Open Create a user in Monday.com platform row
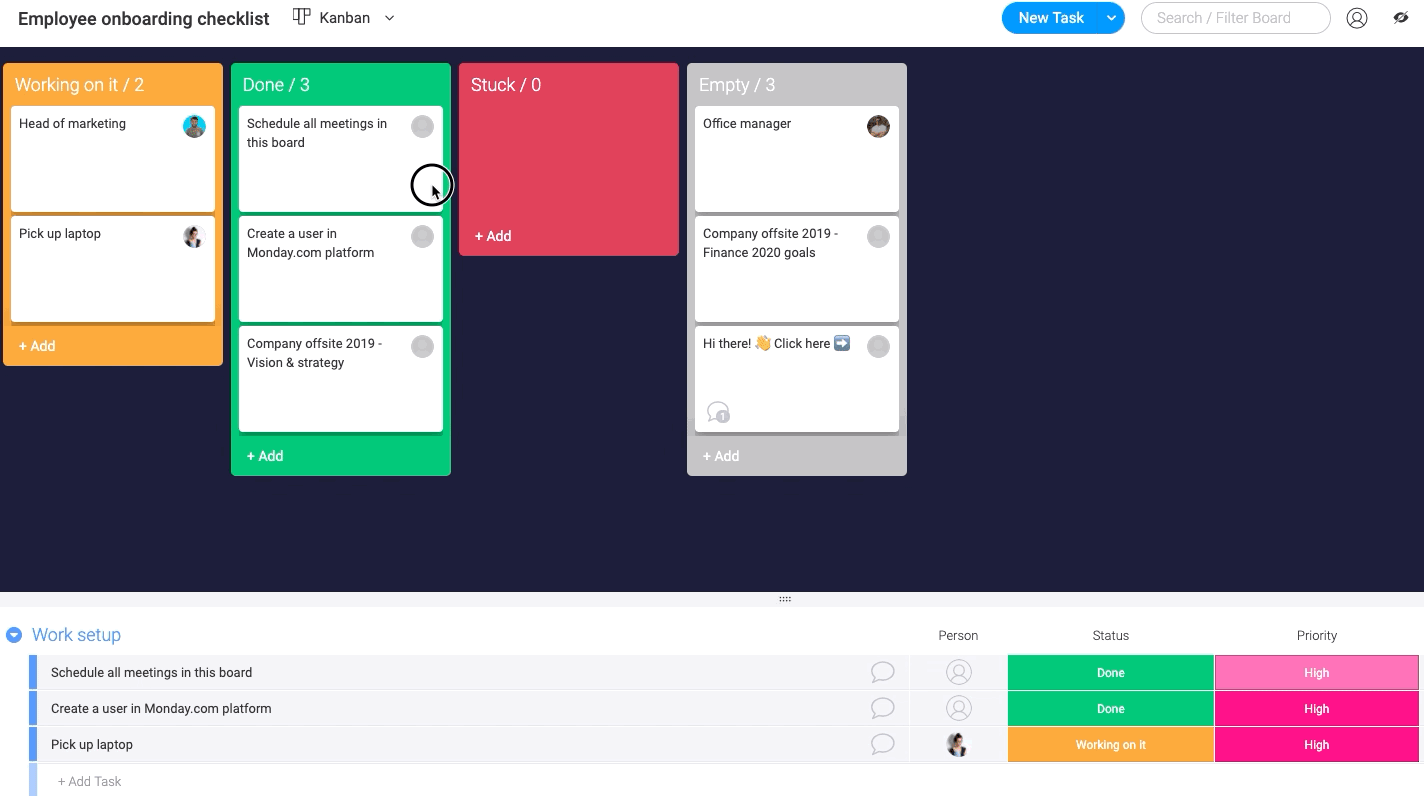The height and width of the screenshot is (796, 1424). (x=161, y=709)
